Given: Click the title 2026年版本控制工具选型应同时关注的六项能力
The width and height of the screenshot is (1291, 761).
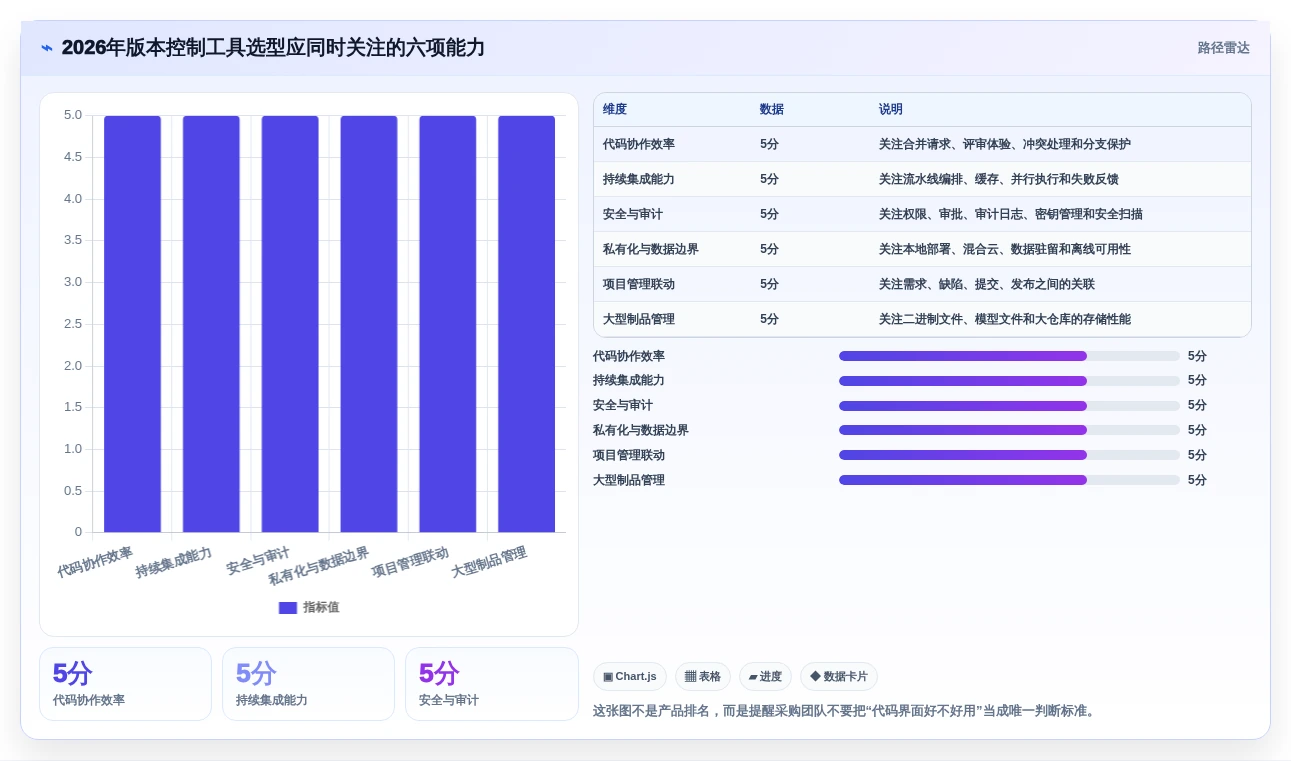Looking at the screenshot, I should coord(273,47).
